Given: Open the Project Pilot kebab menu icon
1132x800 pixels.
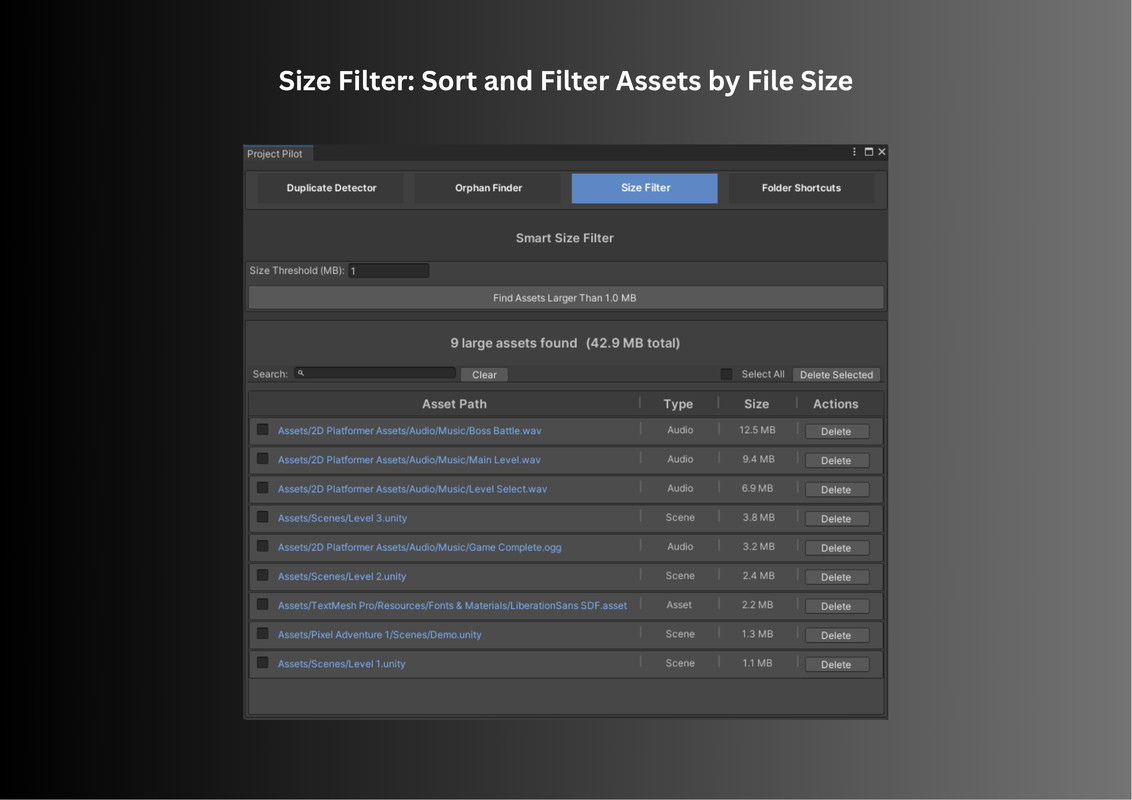Looking at the screenshot, I should pos(854,152).
